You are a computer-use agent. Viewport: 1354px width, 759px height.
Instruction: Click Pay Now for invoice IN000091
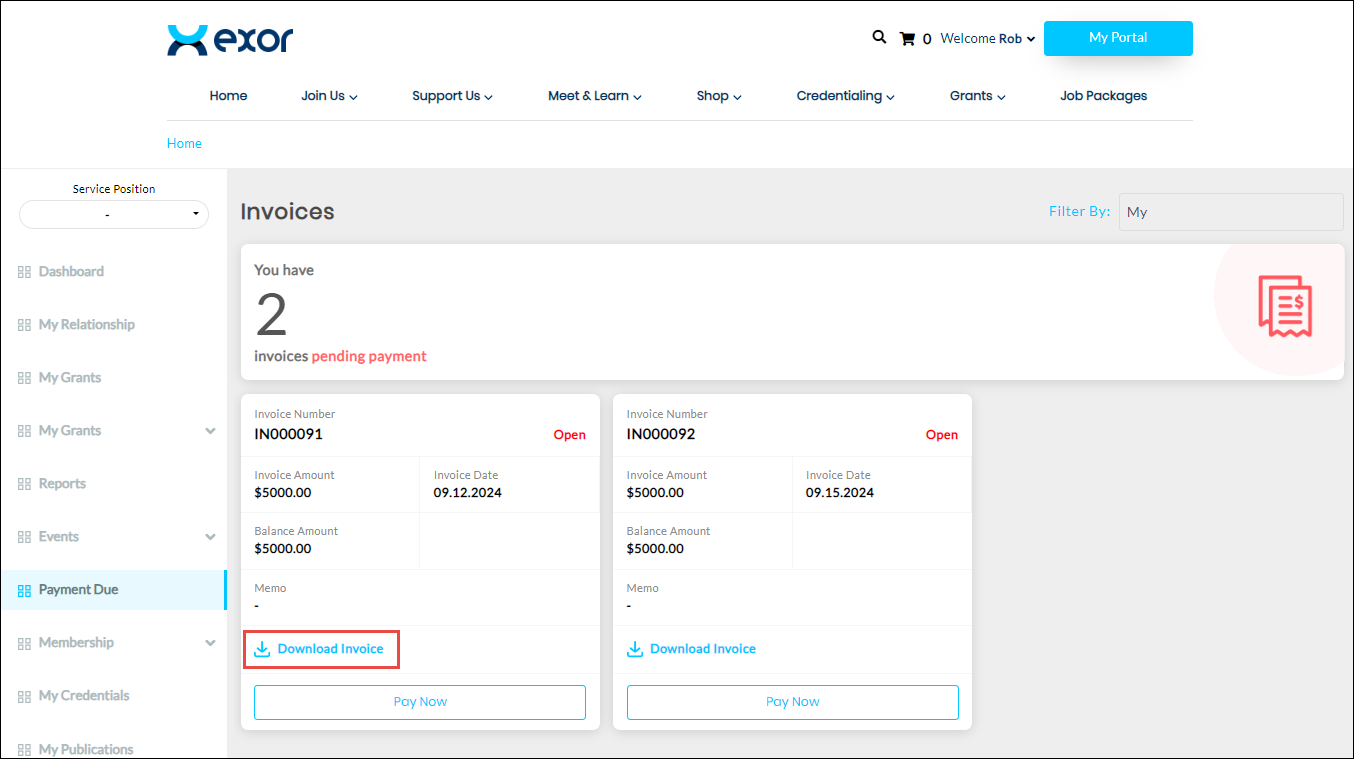click(x=420, y=702)
